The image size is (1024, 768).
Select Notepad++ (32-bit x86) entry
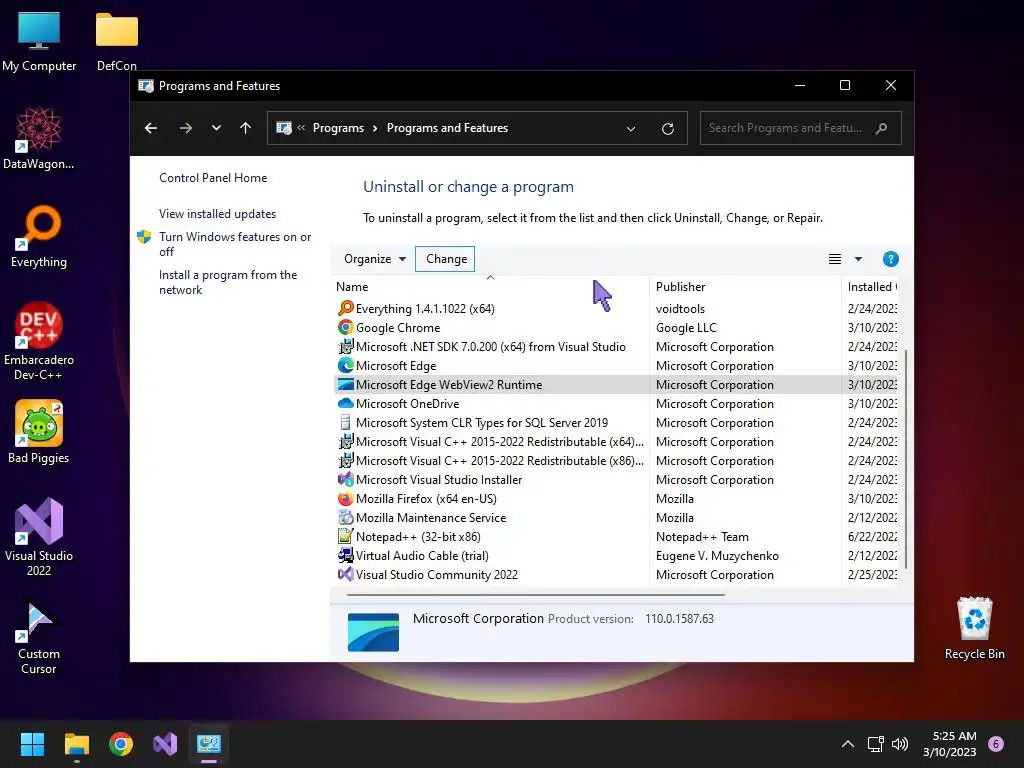[x=616, y=536]
